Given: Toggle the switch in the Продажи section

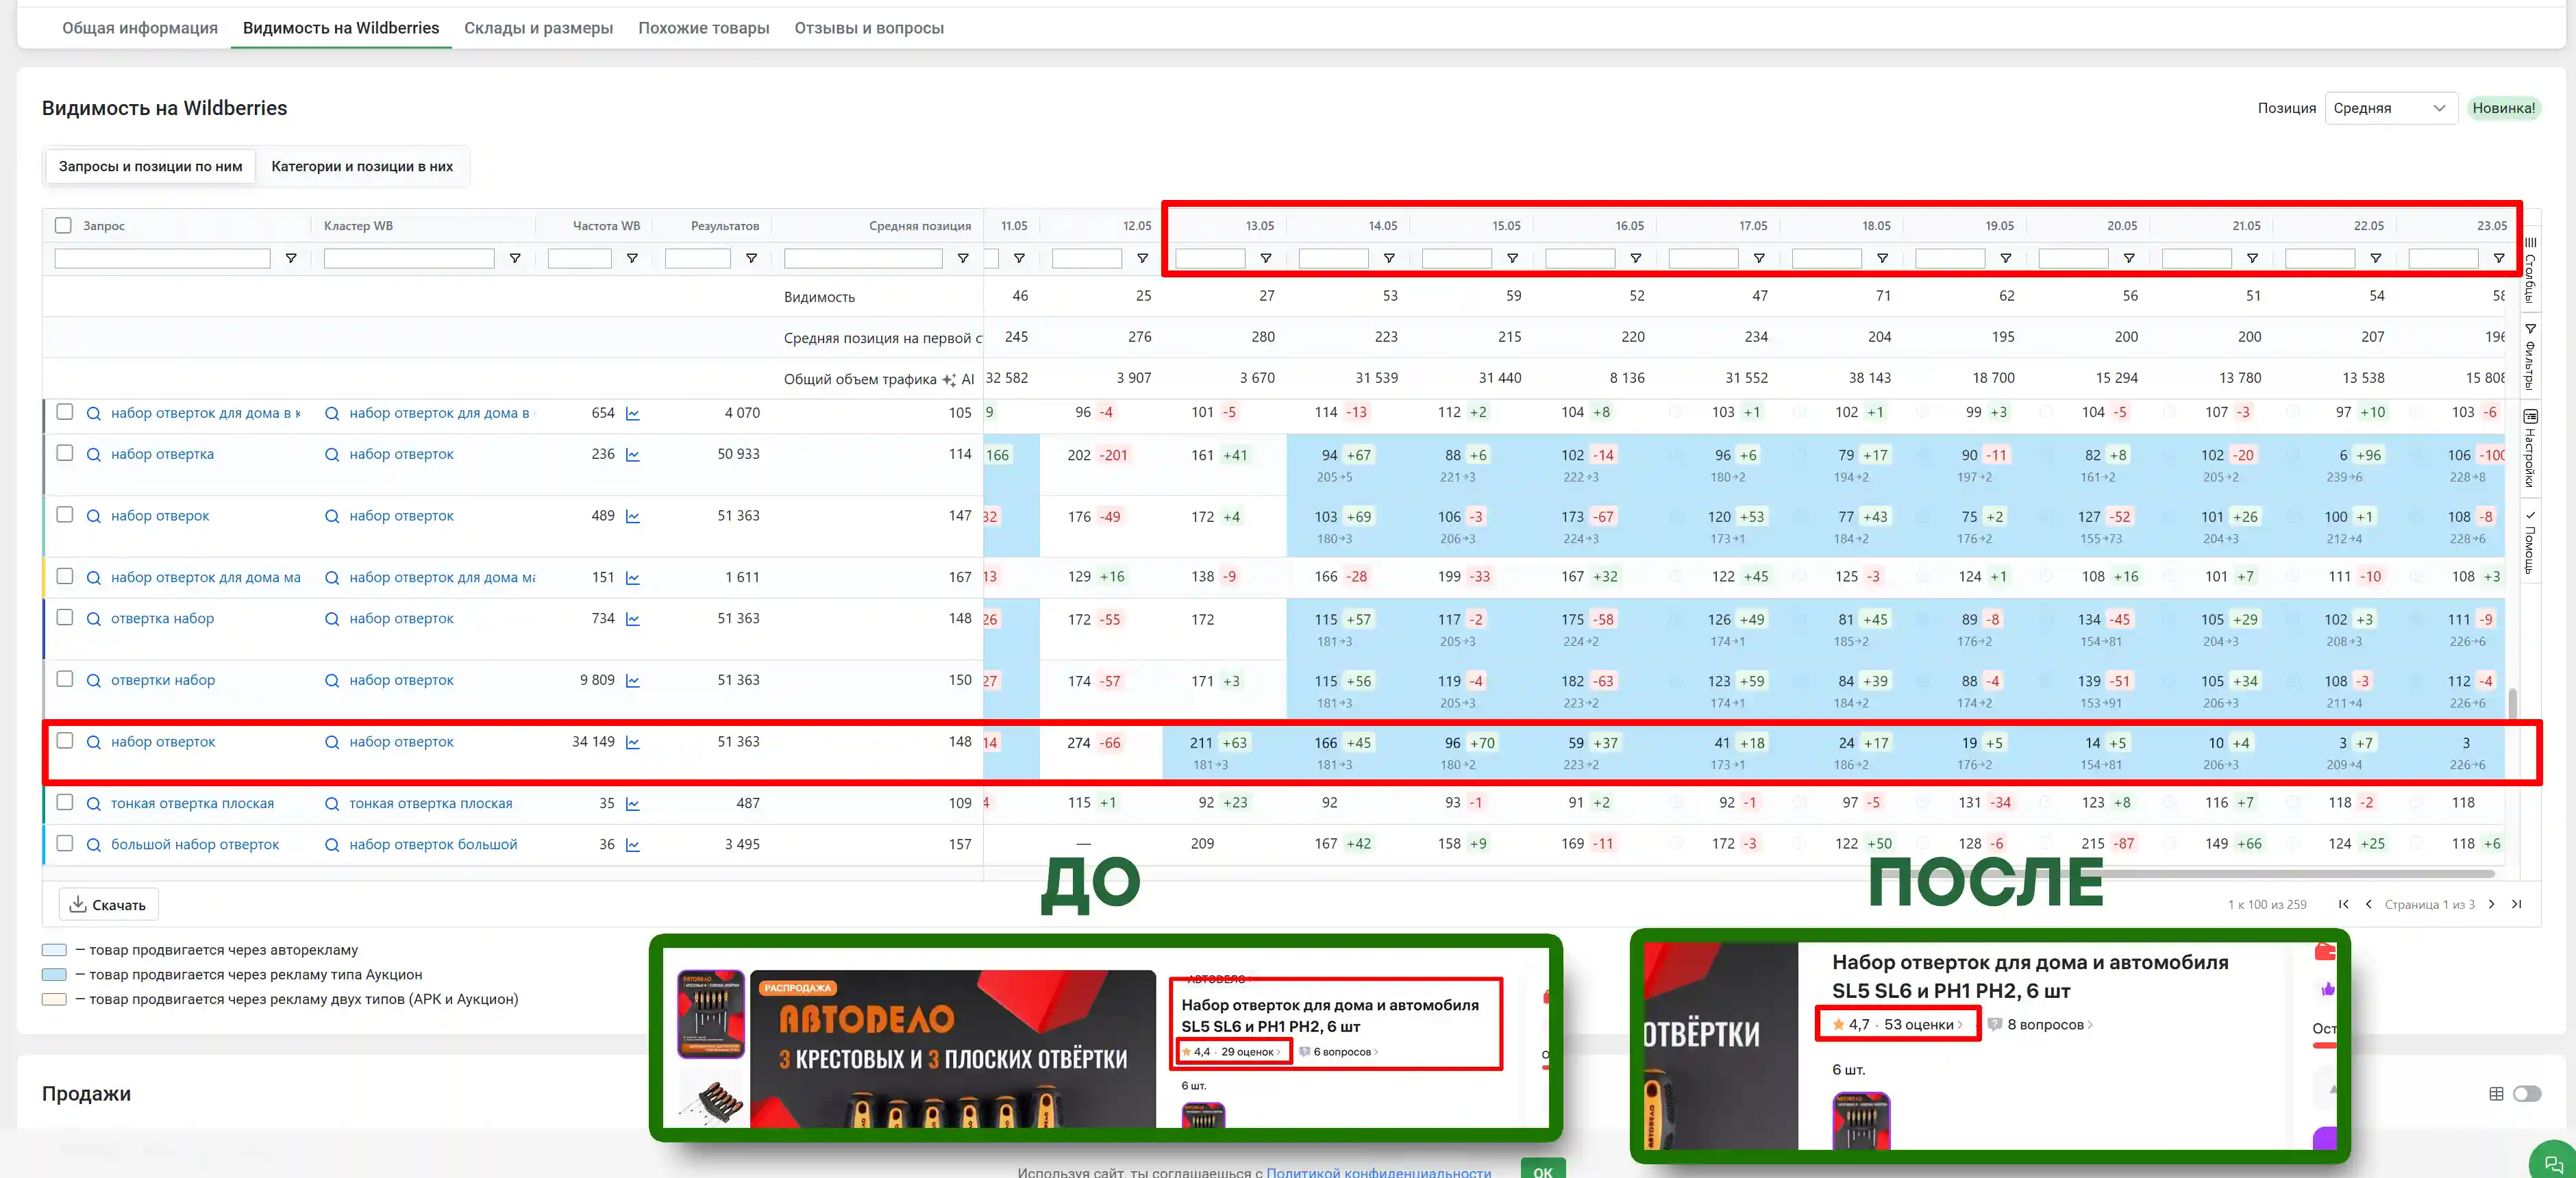Looking at the screenshot, I should 2527,1094.
